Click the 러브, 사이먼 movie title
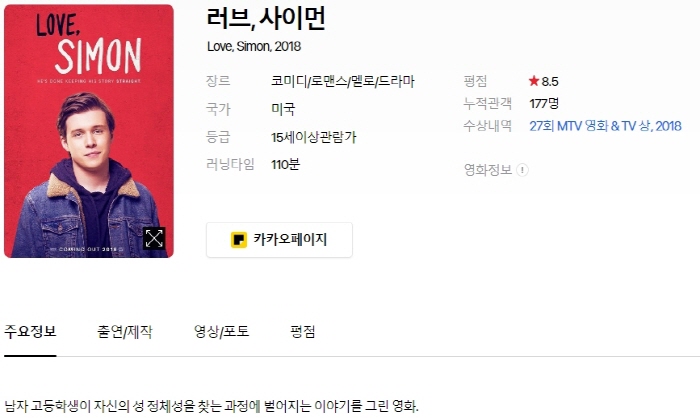This screenshot has height=418, width=700. tap(266, 19)
